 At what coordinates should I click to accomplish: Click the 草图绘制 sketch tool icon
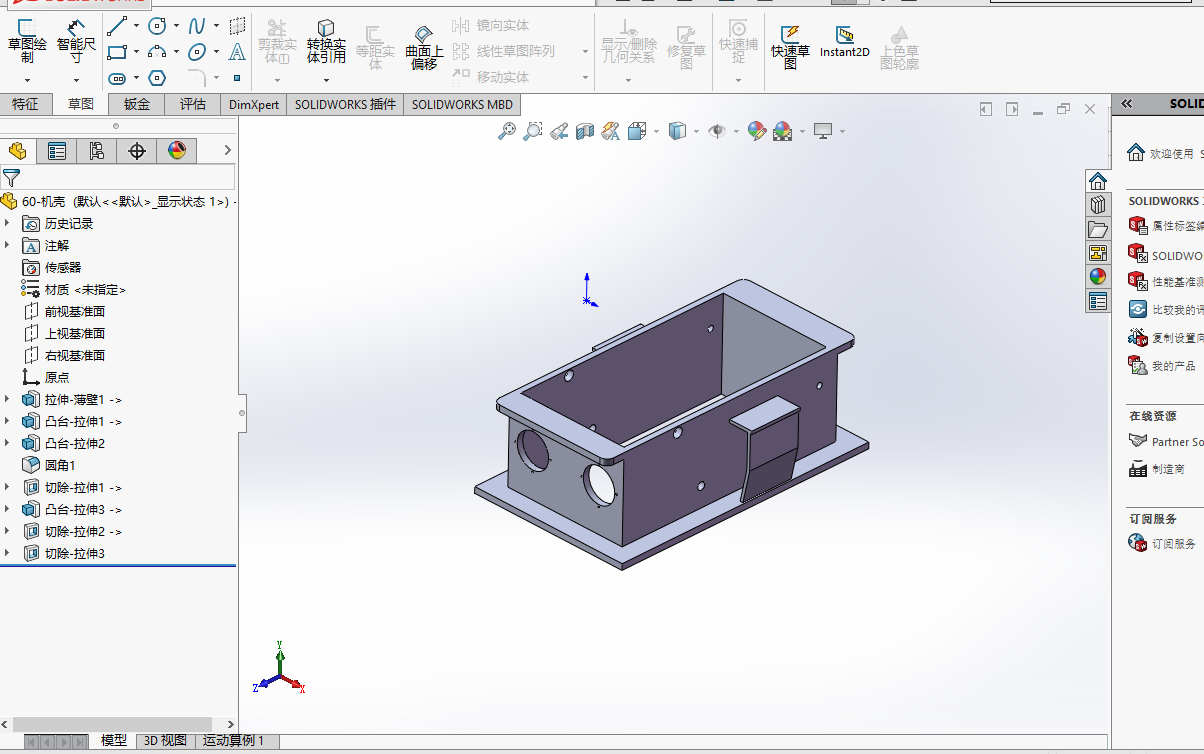(27, 28)
